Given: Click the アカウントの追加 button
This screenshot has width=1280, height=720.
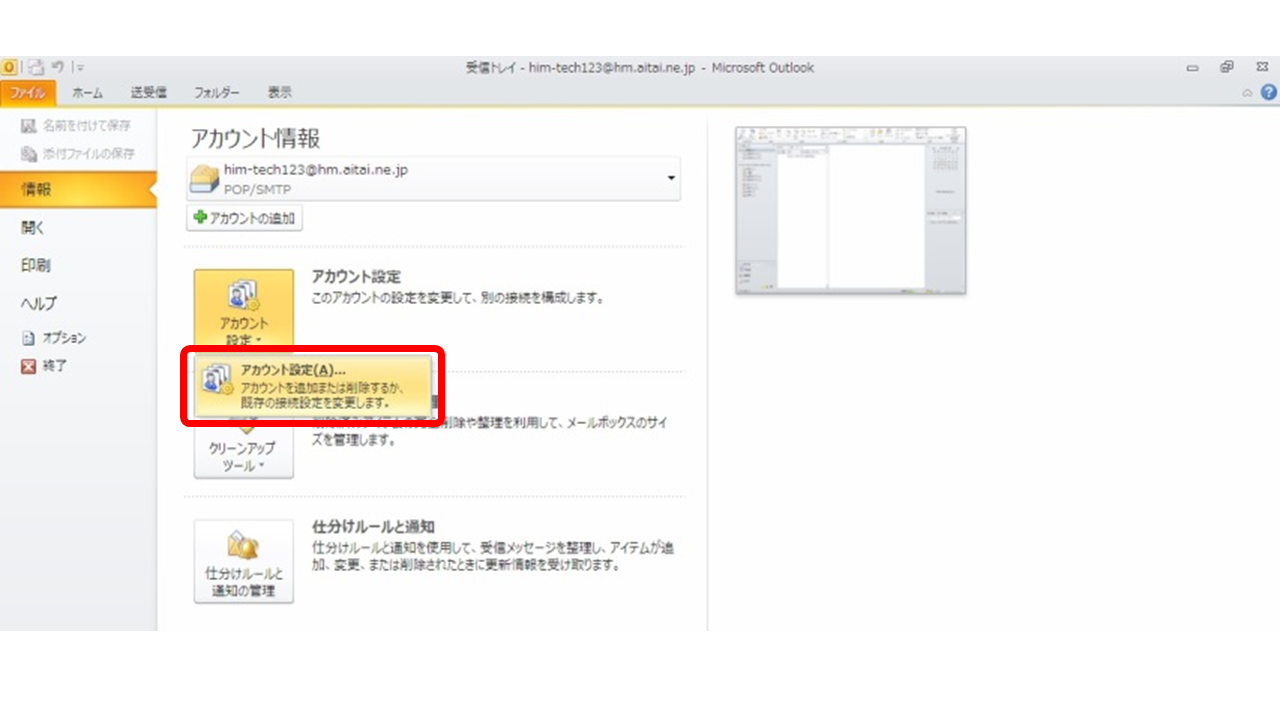Looking at the screenshot, I should pos(244,219).
